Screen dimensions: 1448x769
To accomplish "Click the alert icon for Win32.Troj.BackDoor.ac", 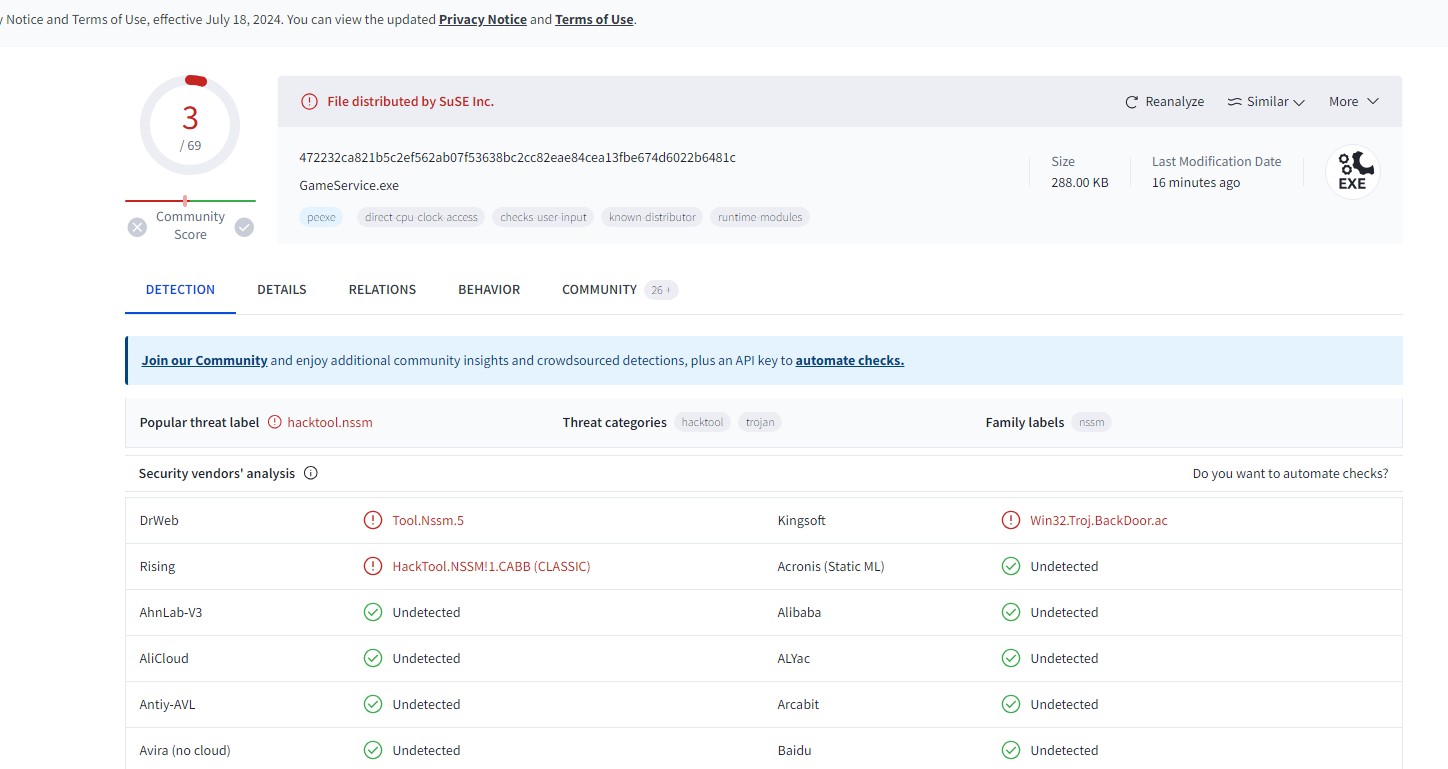I will [x=1011, y=520].
